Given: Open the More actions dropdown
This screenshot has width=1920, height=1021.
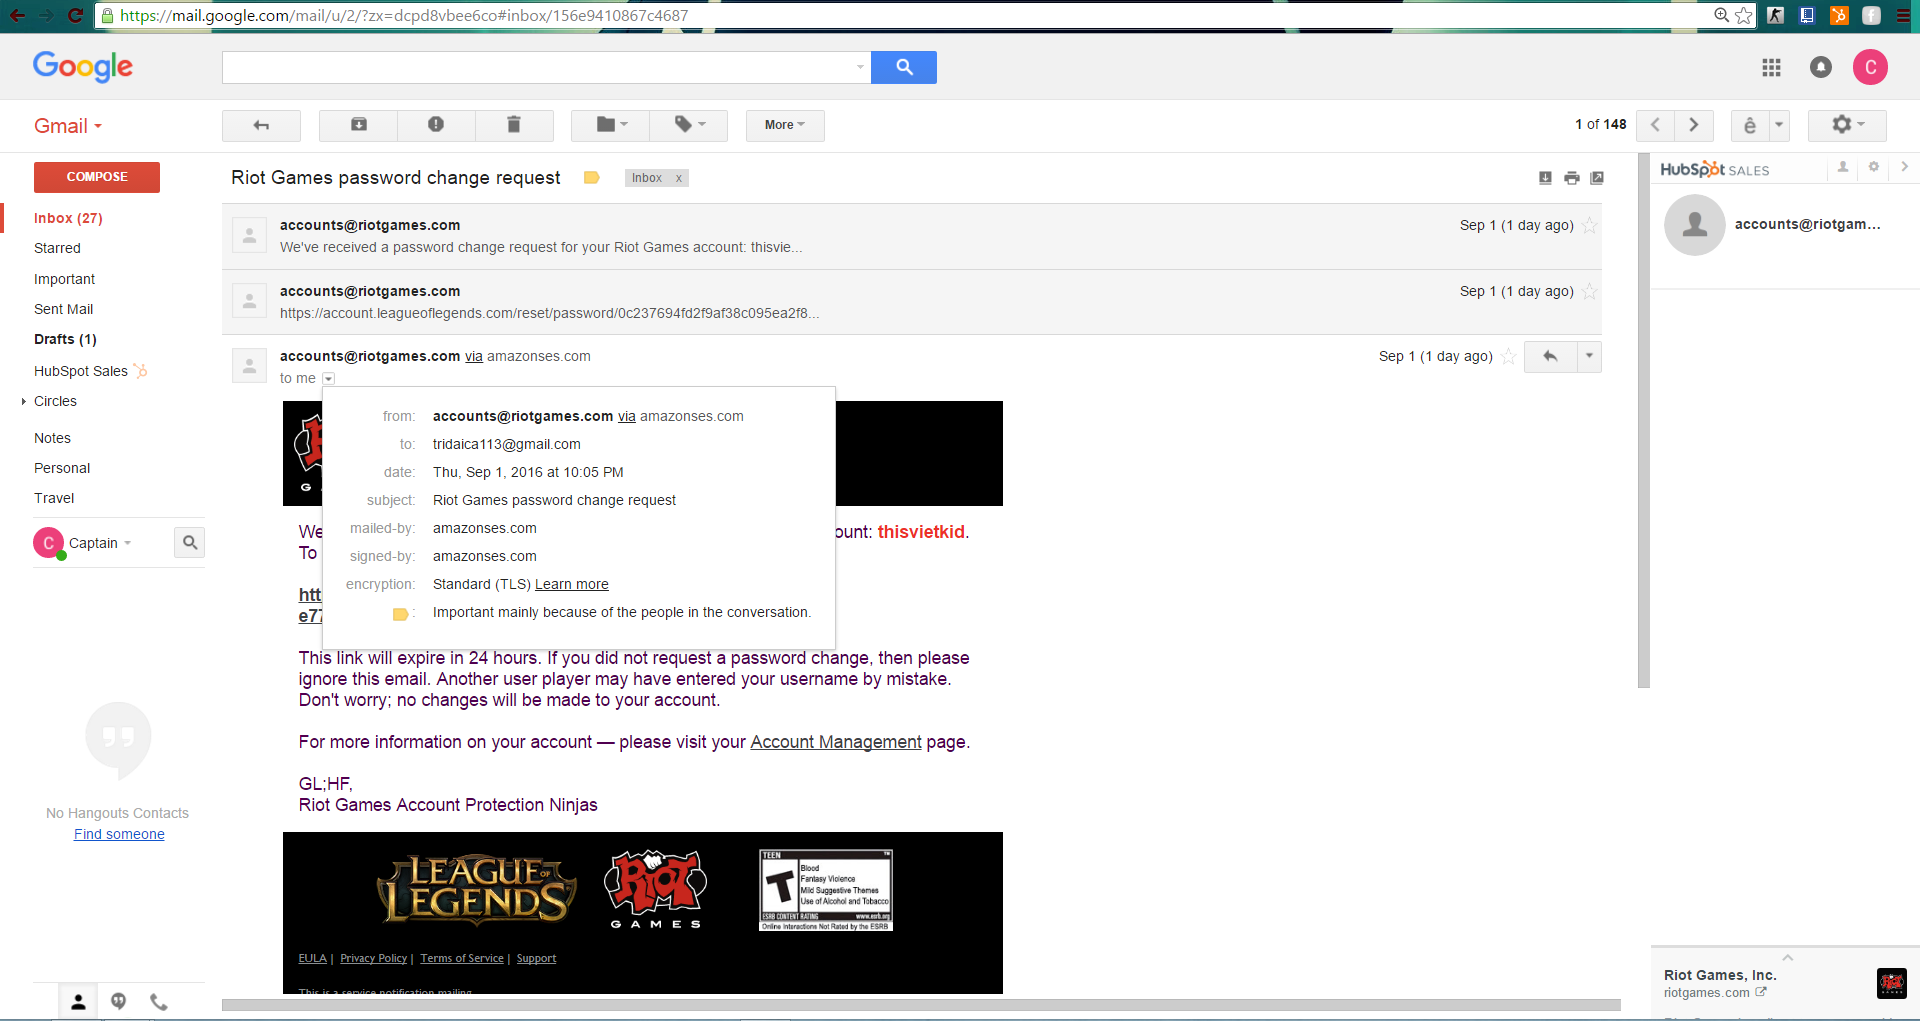Looking at the screenshot, I should pos(785,125).
